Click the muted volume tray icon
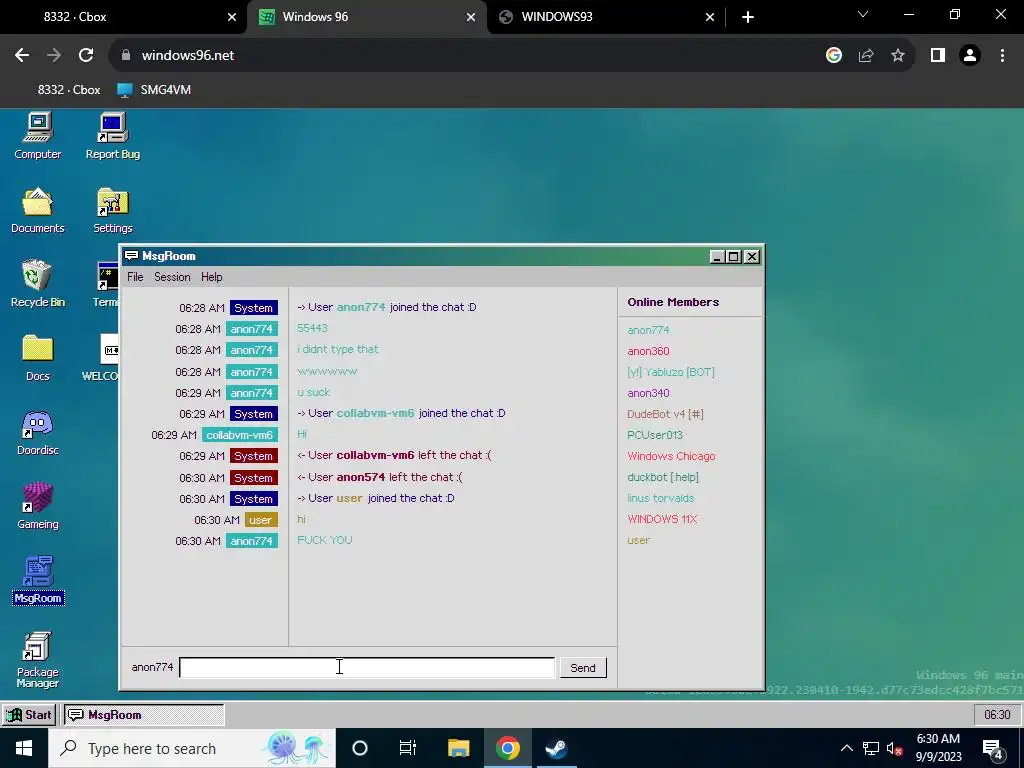1024x768 pixels. coord(895,748)
